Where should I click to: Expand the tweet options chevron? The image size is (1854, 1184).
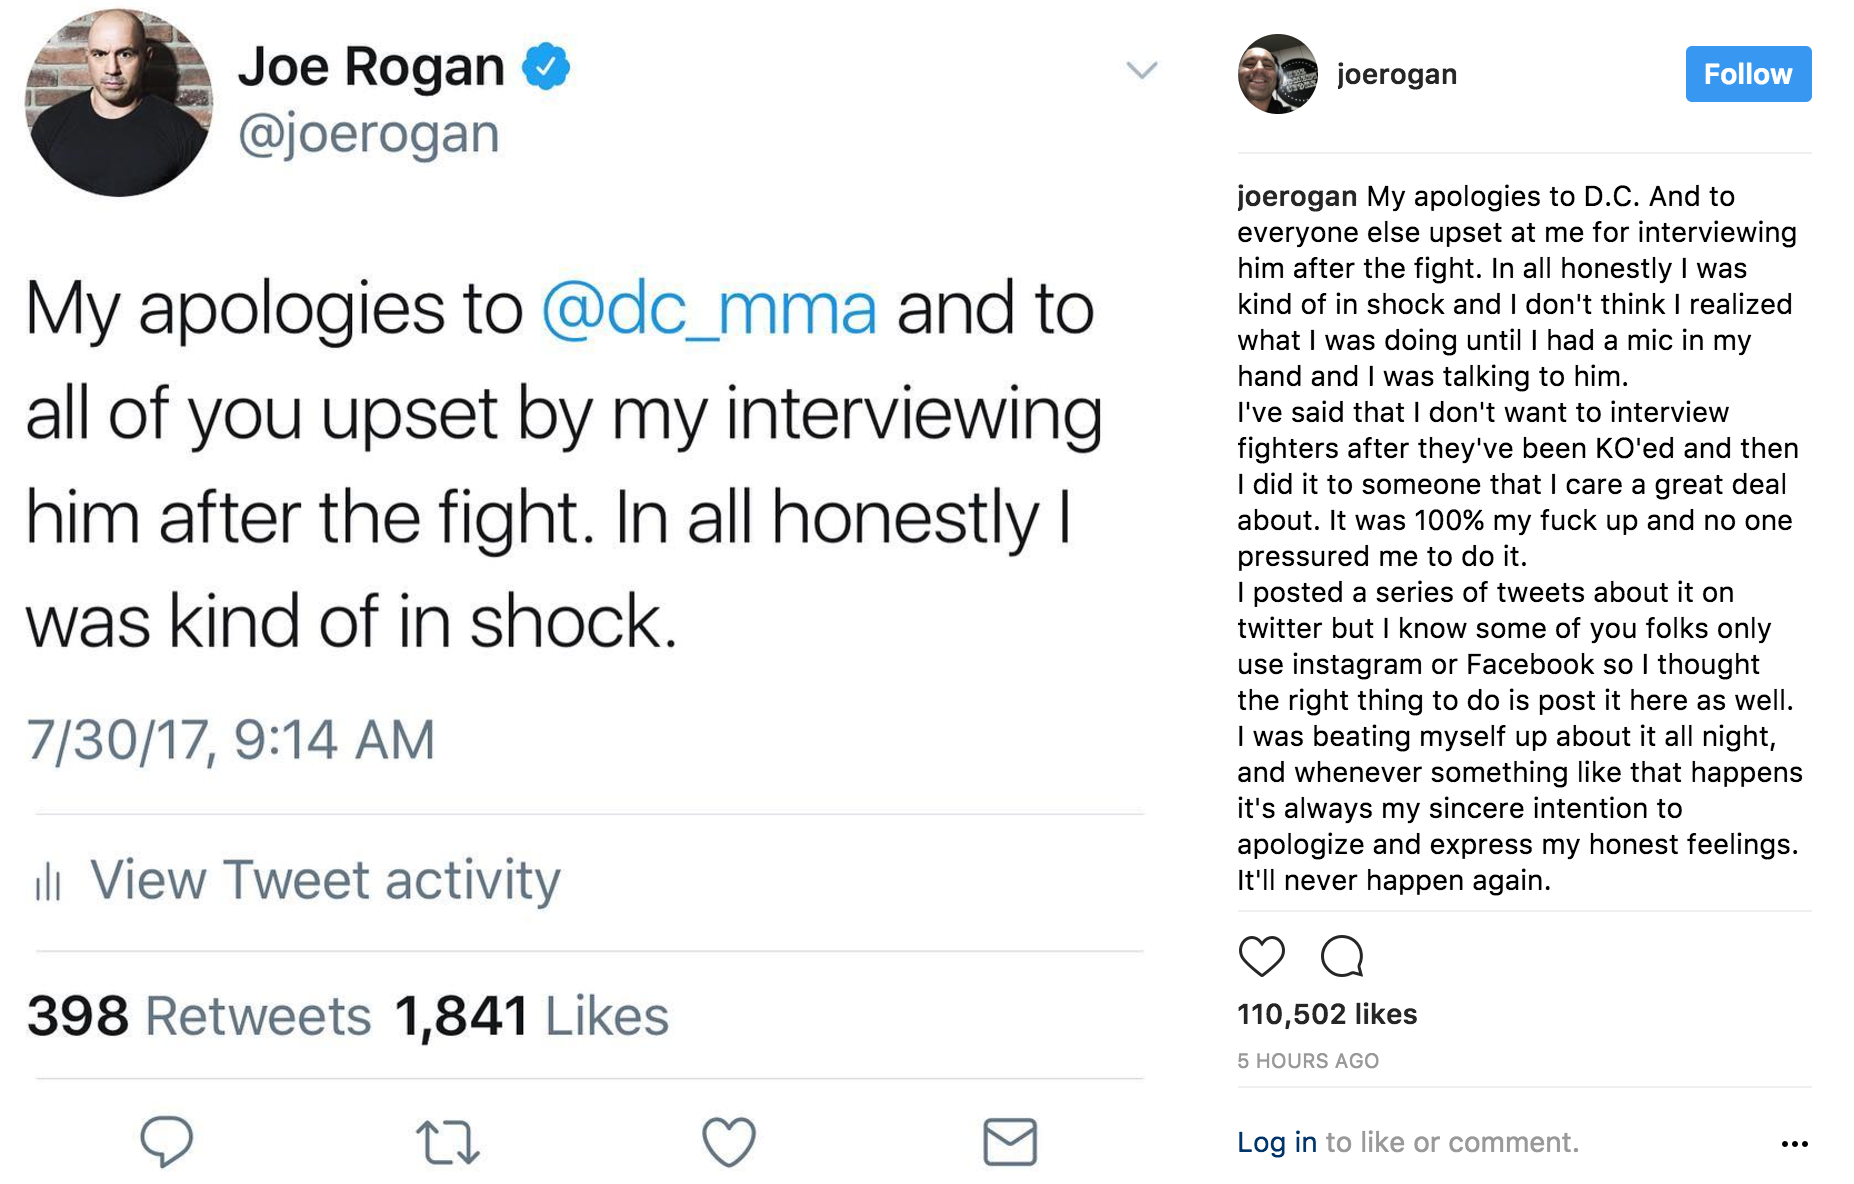coord(1141,70)
